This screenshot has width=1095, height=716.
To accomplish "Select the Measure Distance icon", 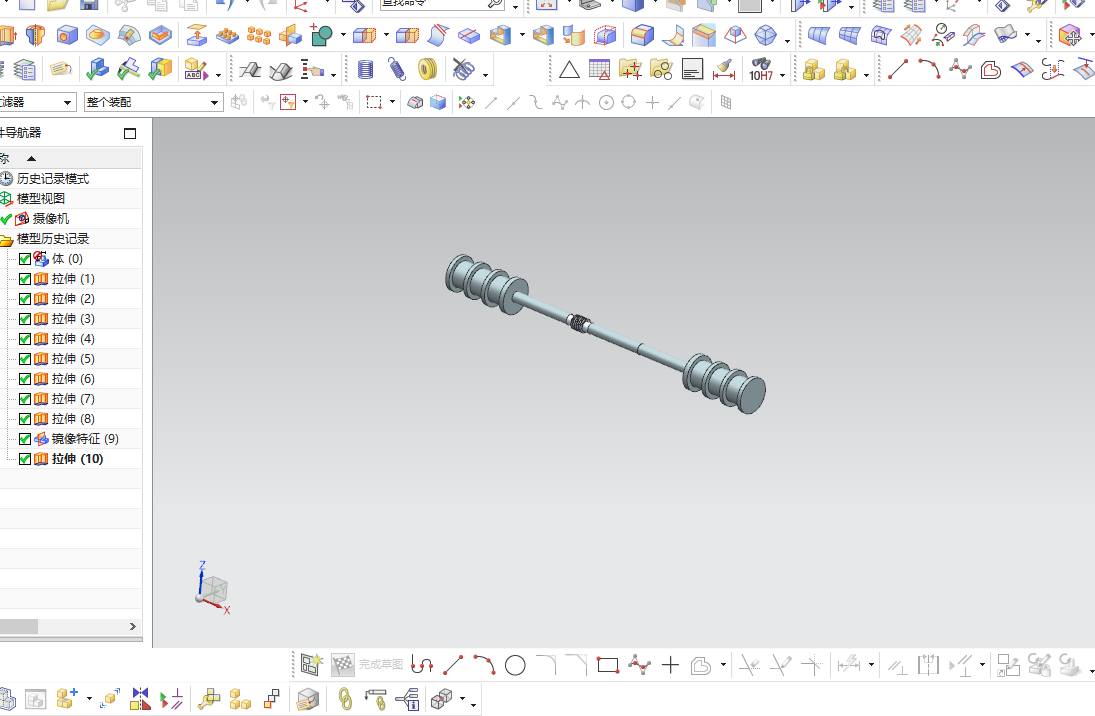I will [x=723, y=69].
